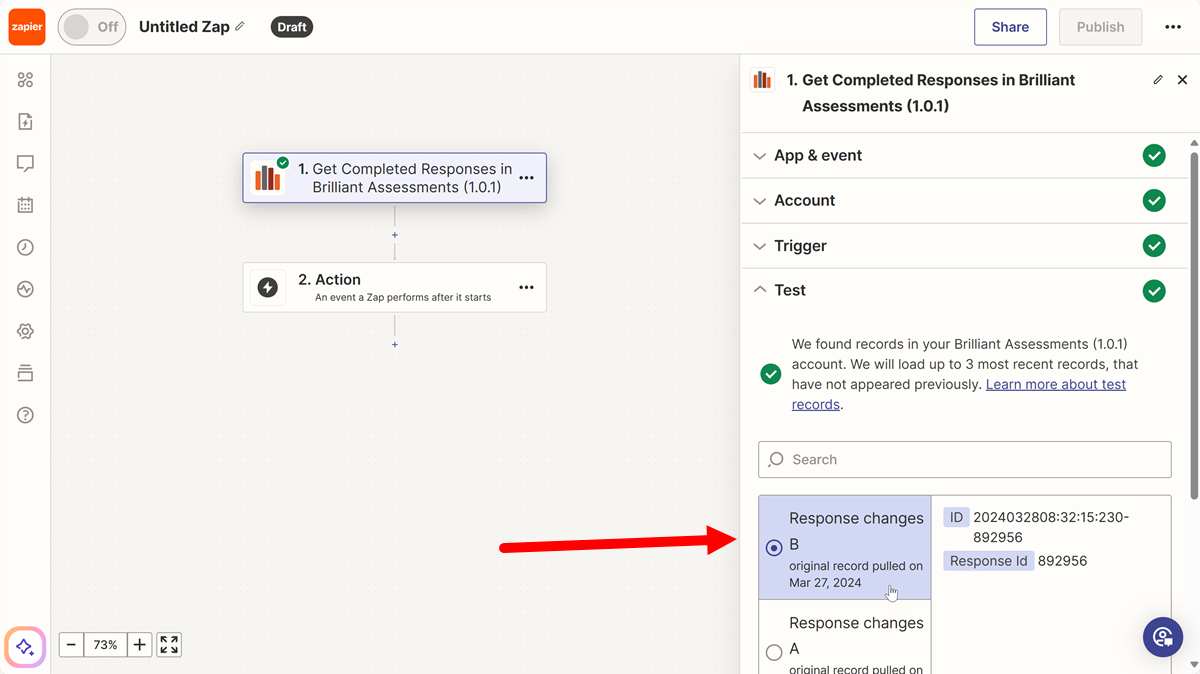Collapse the Test section

pyautogui.click(x=790, y=290)
